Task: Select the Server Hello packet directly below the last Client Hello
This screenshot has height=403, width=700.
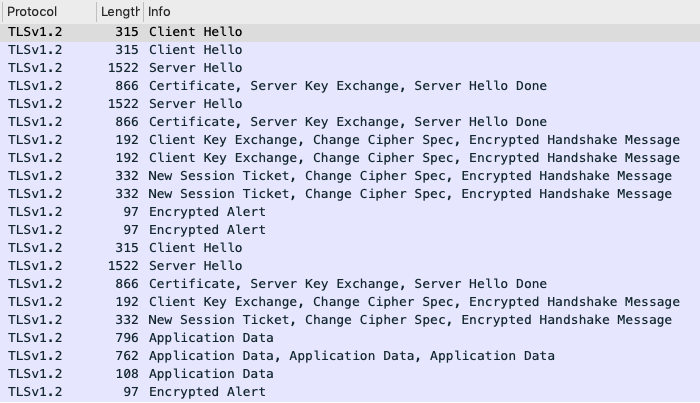Action: pyautogui.click(x=350, y=266)
